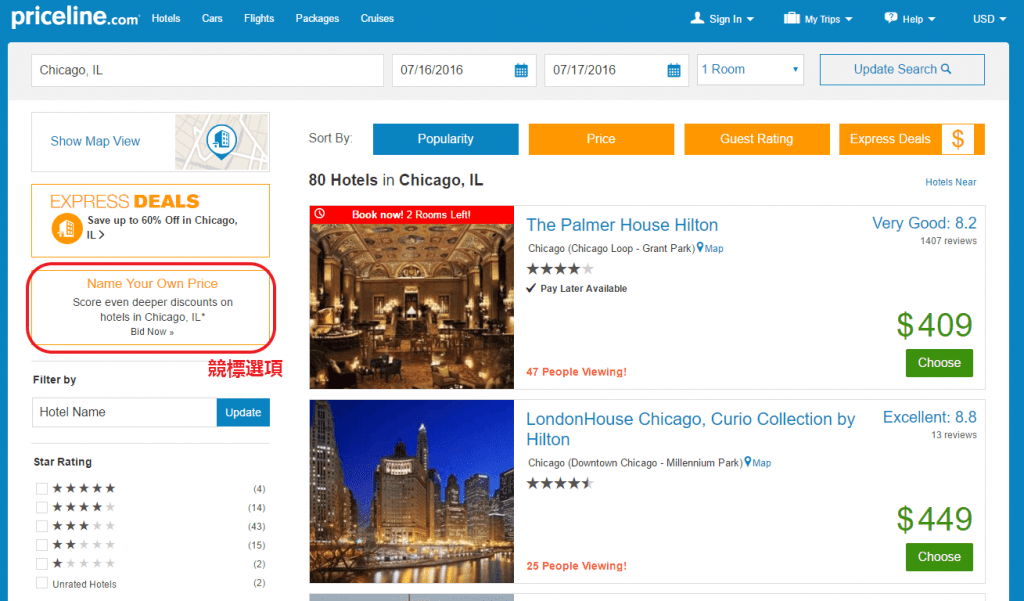The height and width of the screenshot is (601, 1024).
Task: Click the map pin next to Palmer House Hilton
Action: point(700,248)
